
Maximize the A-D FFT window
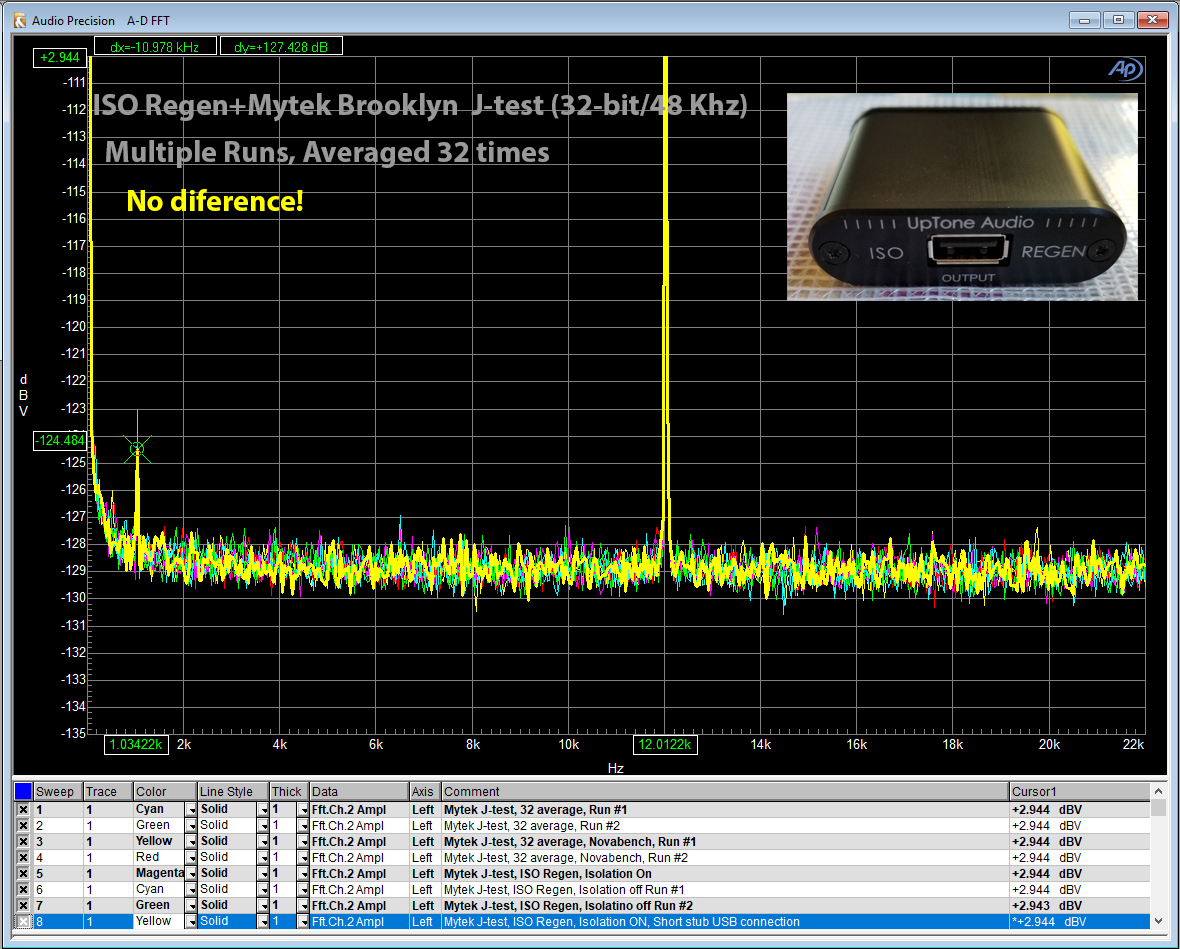[1118, 20]
